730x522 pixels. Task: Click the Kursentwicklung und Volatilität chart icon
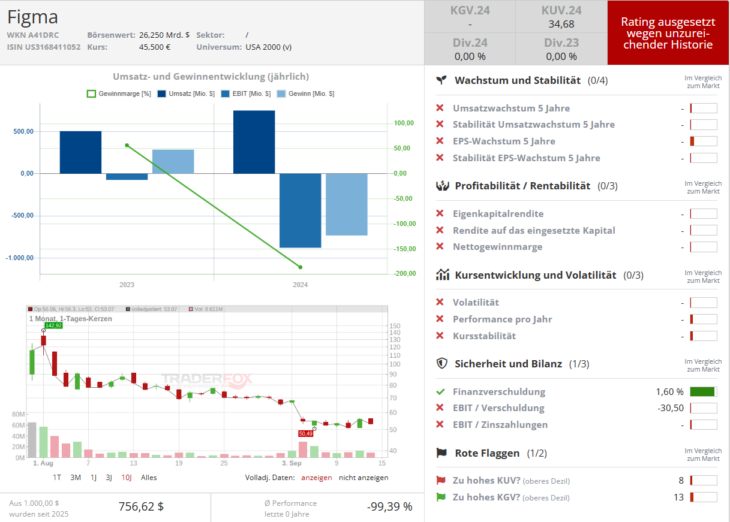442,275
